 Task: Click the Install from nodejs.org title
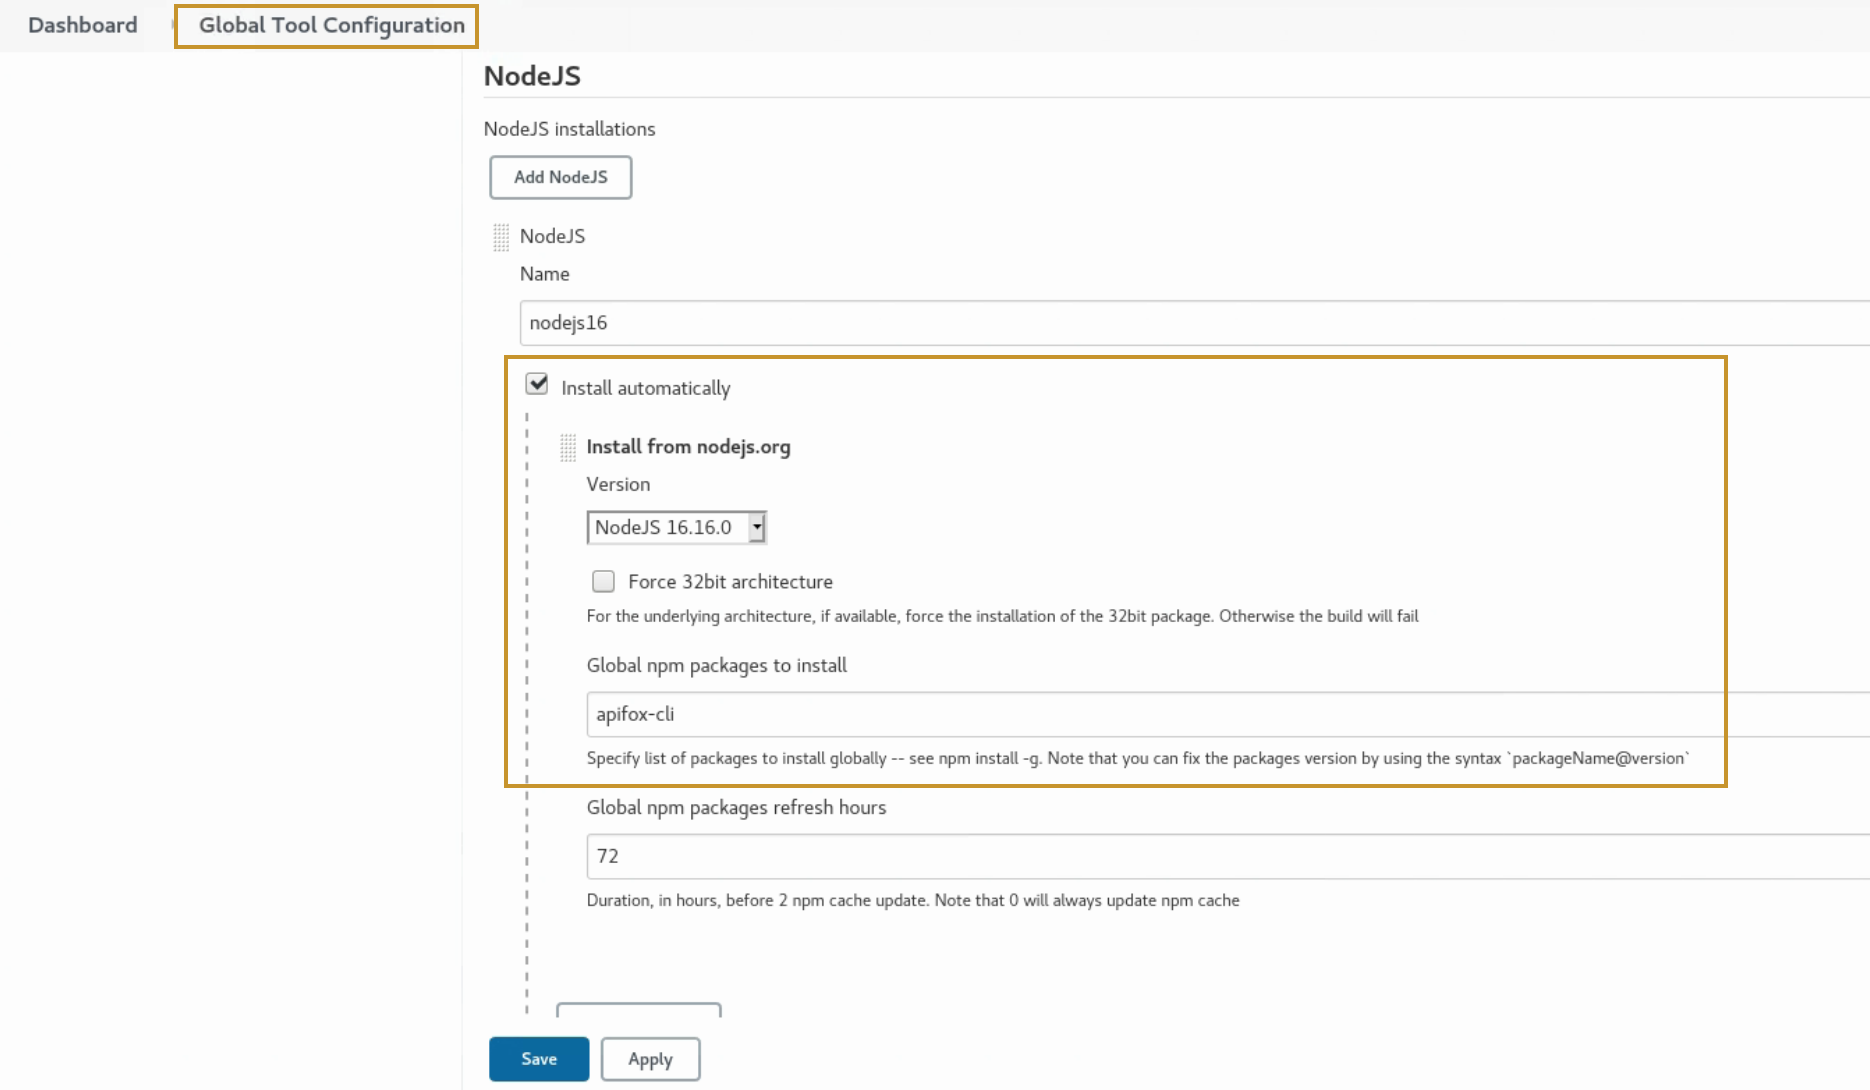(688, 447)
